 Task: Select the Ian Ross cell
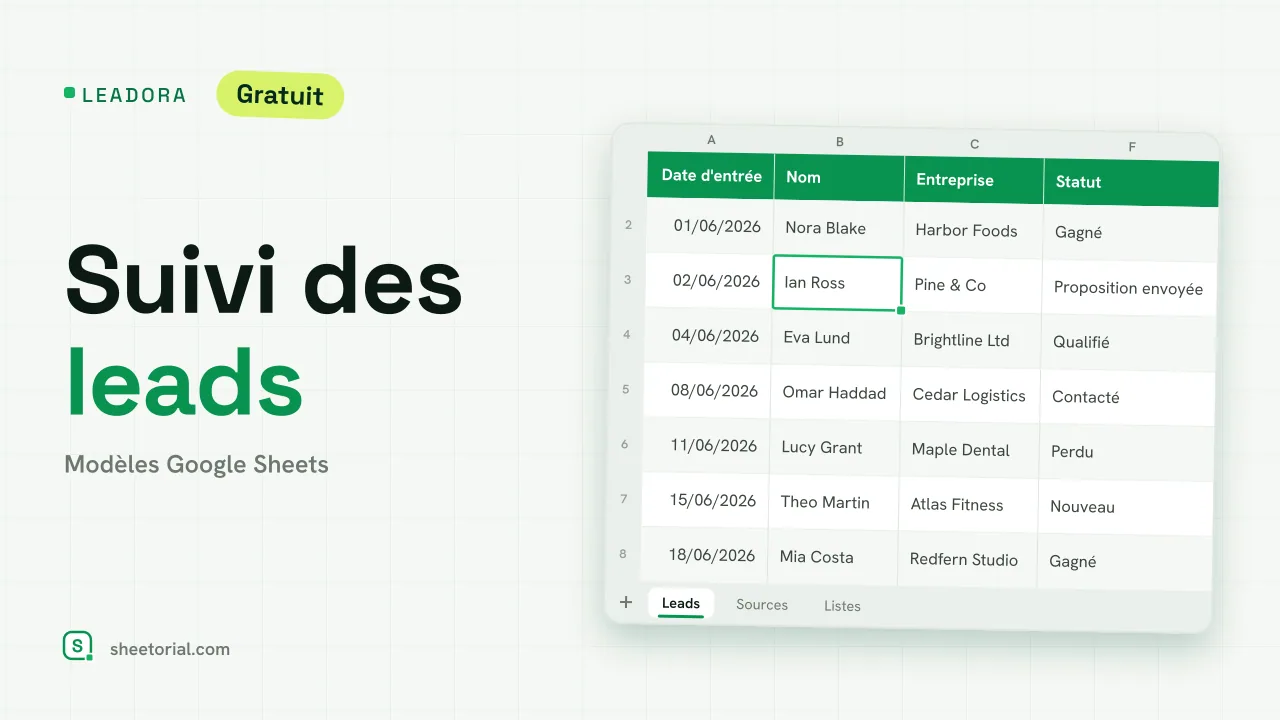pos(838,283)
